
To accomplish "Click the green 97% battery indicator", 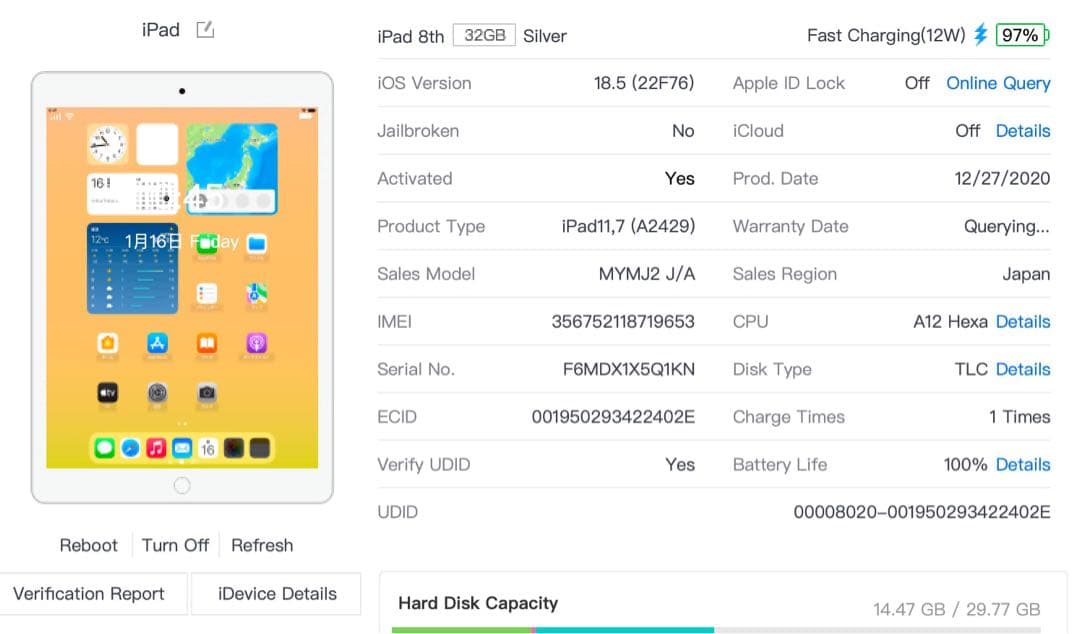I will (1020, 35).
